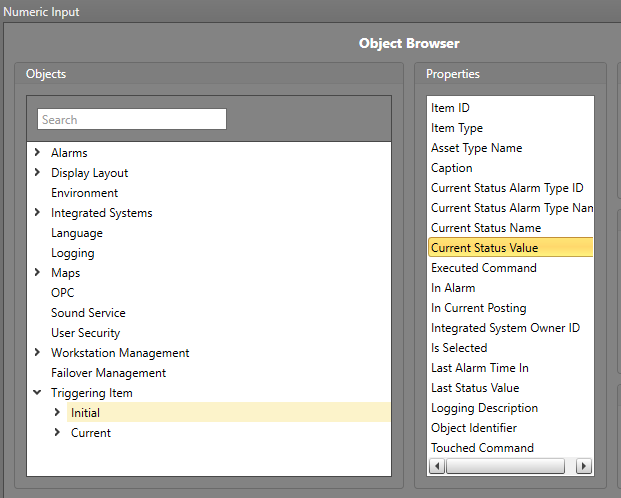Expand the Initial sub-node arrow
Viewport: 621px width, 498px height.
click(57, 413)
